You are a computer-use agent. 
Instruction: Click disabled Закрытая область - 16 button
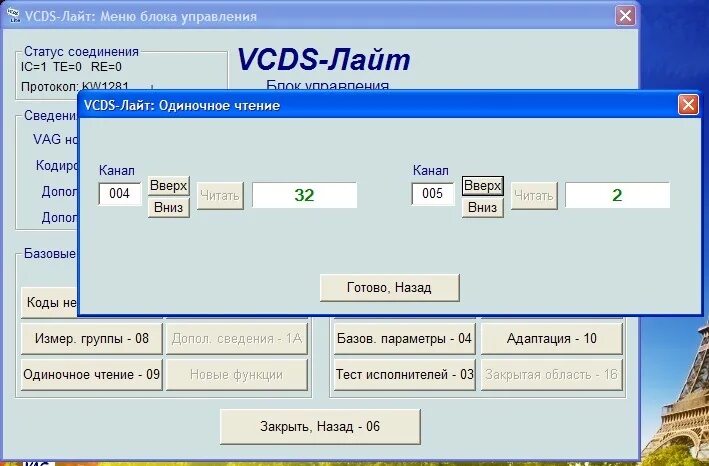click(552, 375)
